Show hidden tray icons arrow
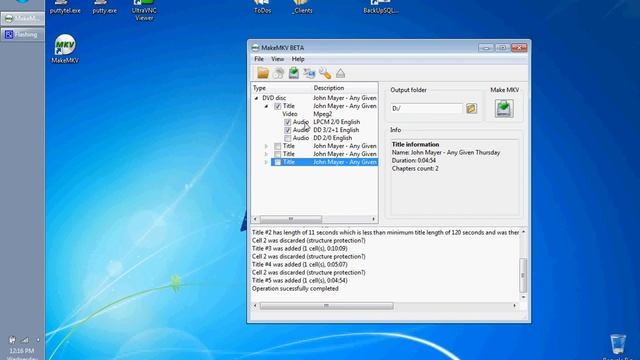Viewport: 640px width, 360px height. 38,340
